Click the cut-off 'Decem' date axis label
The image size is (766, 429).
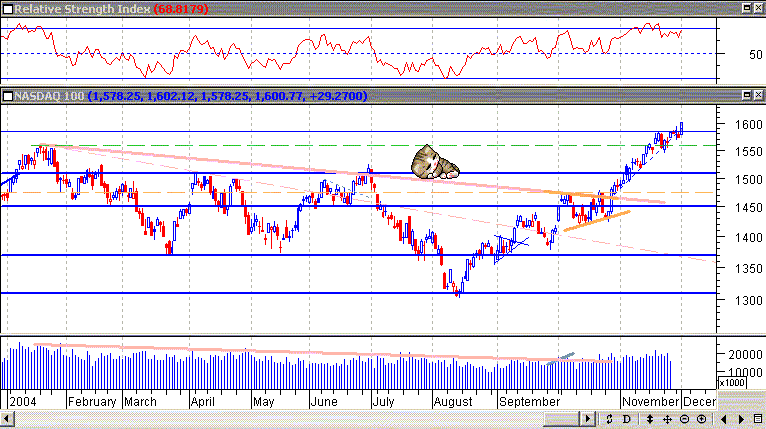click(x=700, y=402)
